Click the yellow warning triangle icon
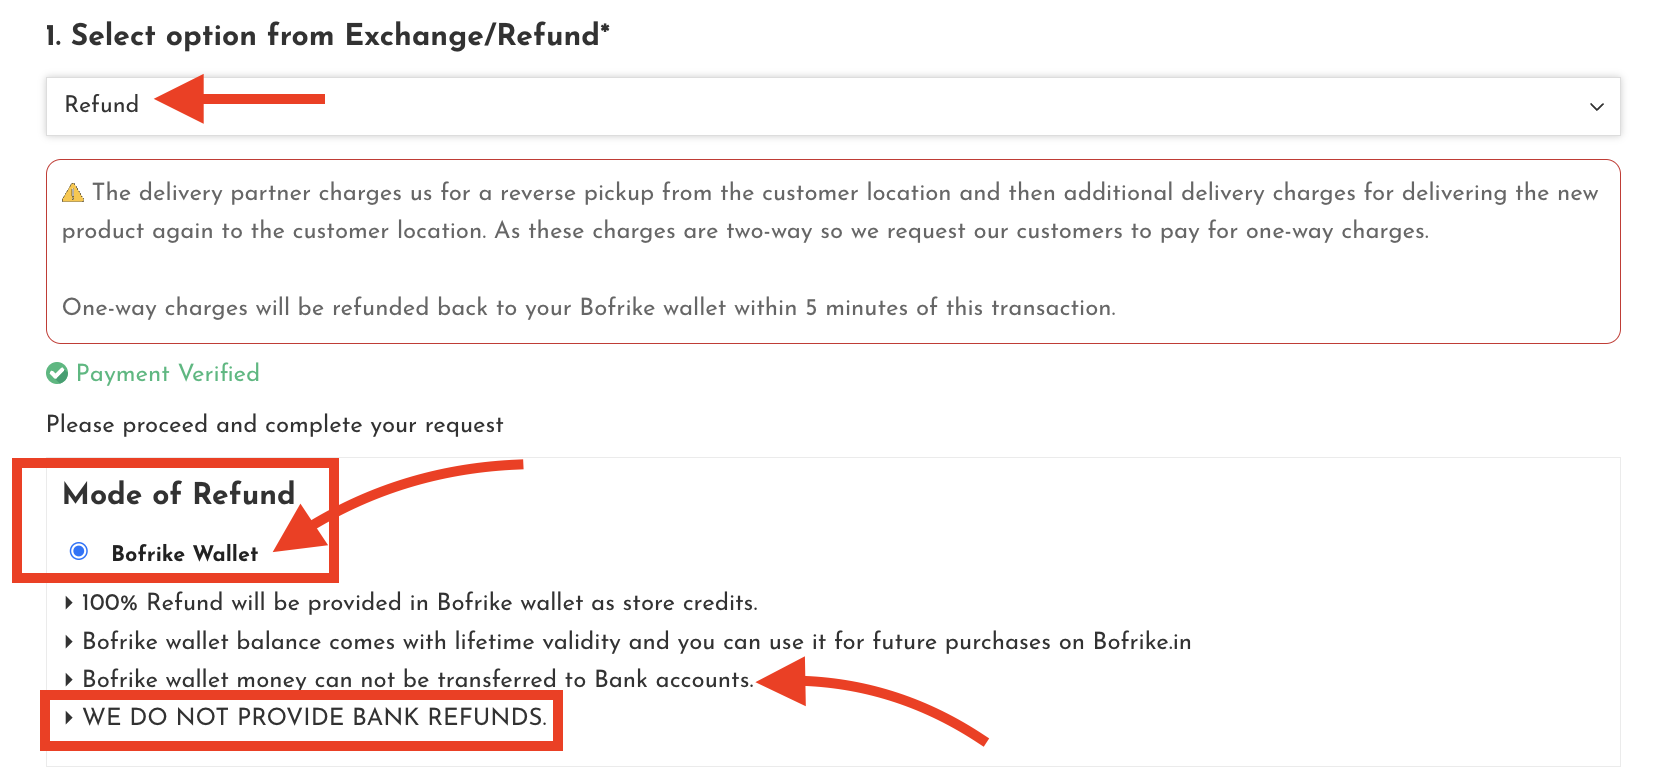 coord(73,193)
